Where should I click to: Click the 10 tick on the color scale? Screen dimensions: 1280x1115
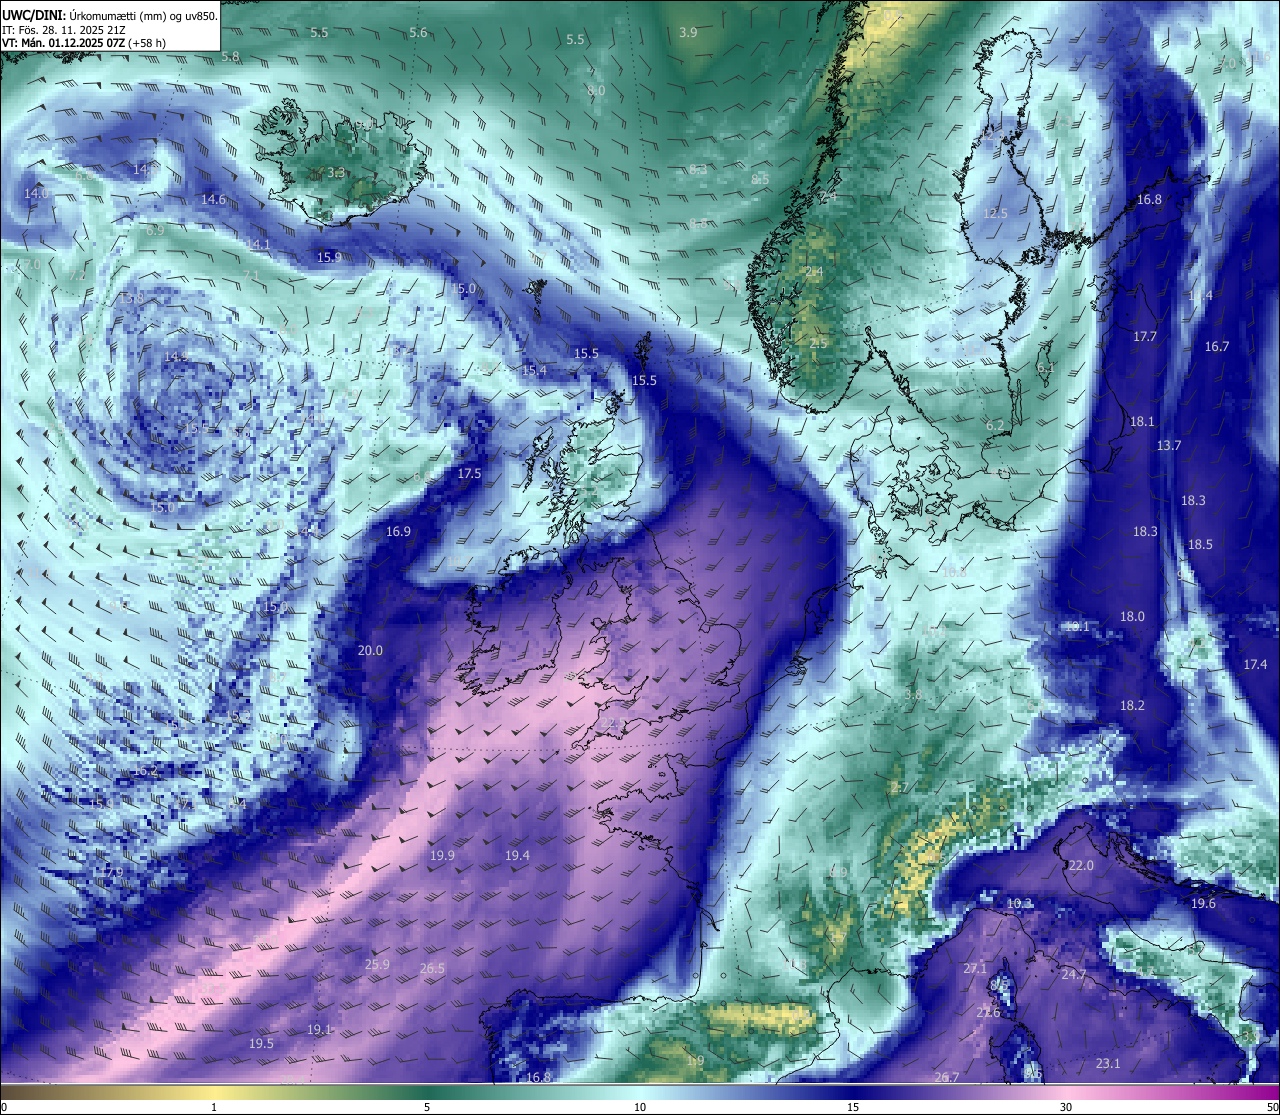coord(640,1107)
